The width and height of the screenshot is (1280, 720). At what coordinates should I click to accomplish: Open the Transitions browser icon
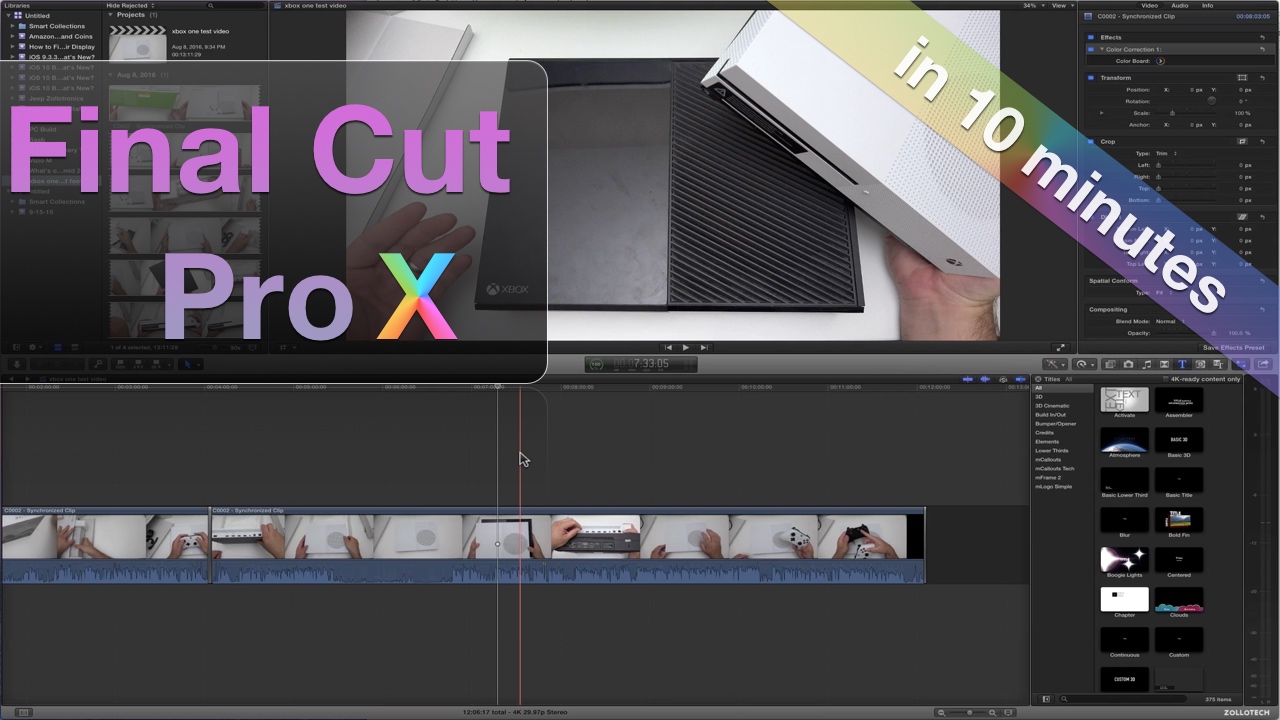(1164, 364)
